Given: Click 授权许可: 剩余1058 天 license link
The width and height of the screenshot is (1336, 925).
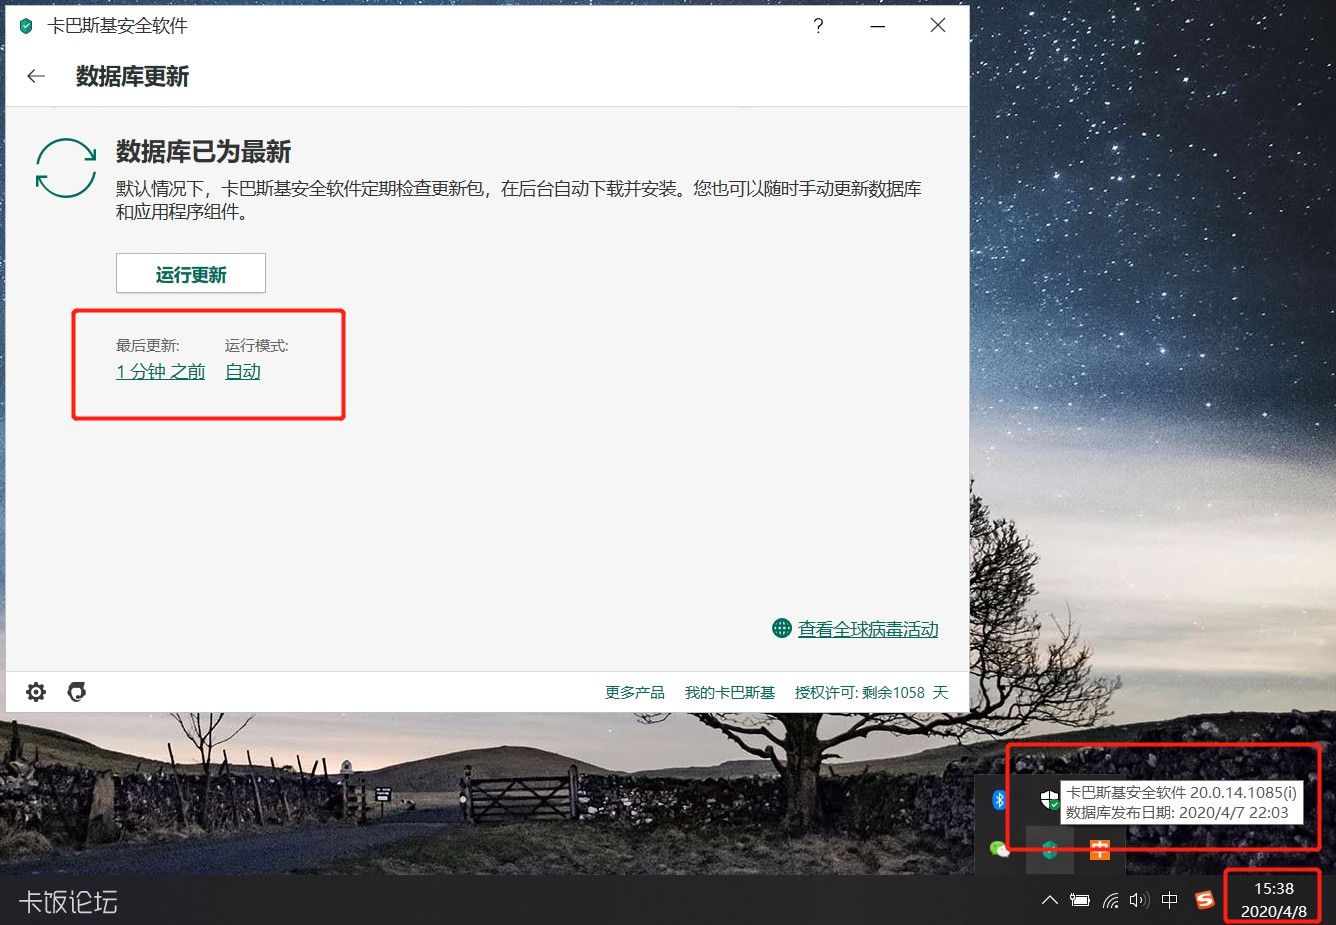Looking at the screenshot, I should coord(871,692).
